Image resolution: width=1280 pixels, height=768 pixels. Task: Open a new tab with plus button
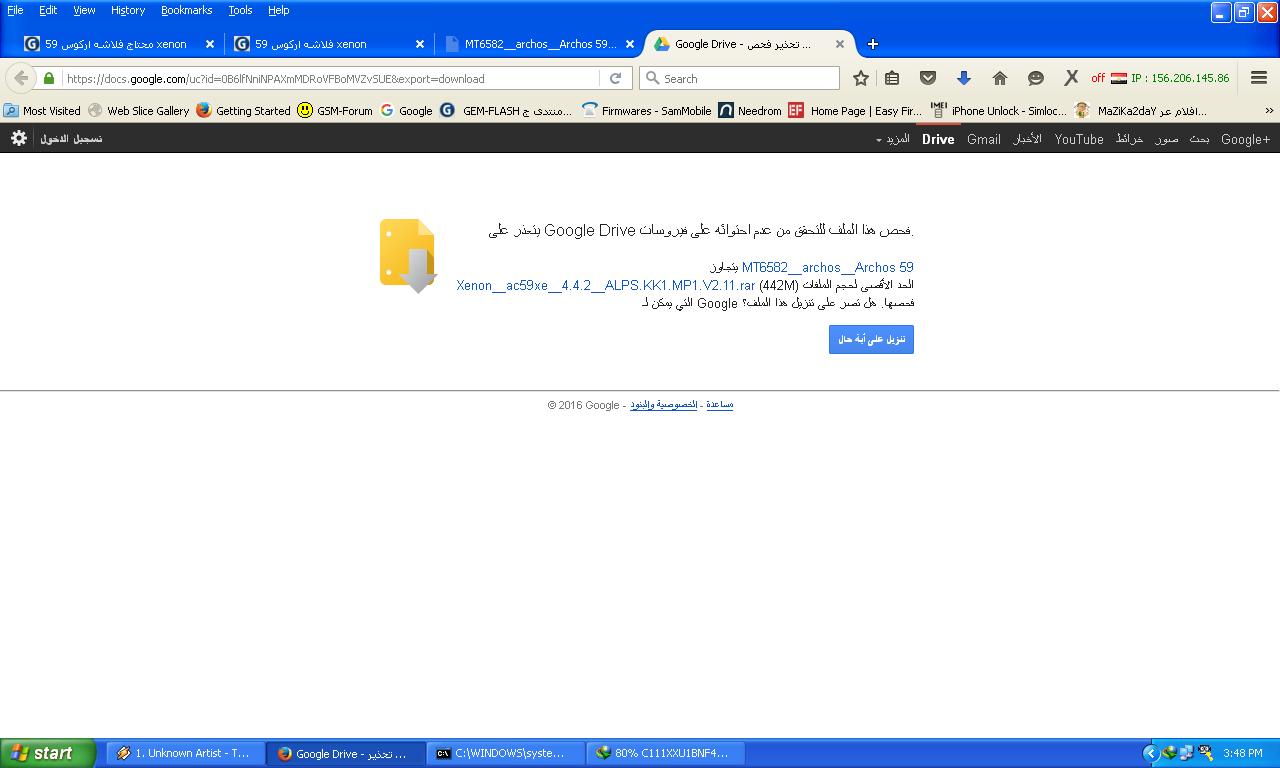(872, 44)
